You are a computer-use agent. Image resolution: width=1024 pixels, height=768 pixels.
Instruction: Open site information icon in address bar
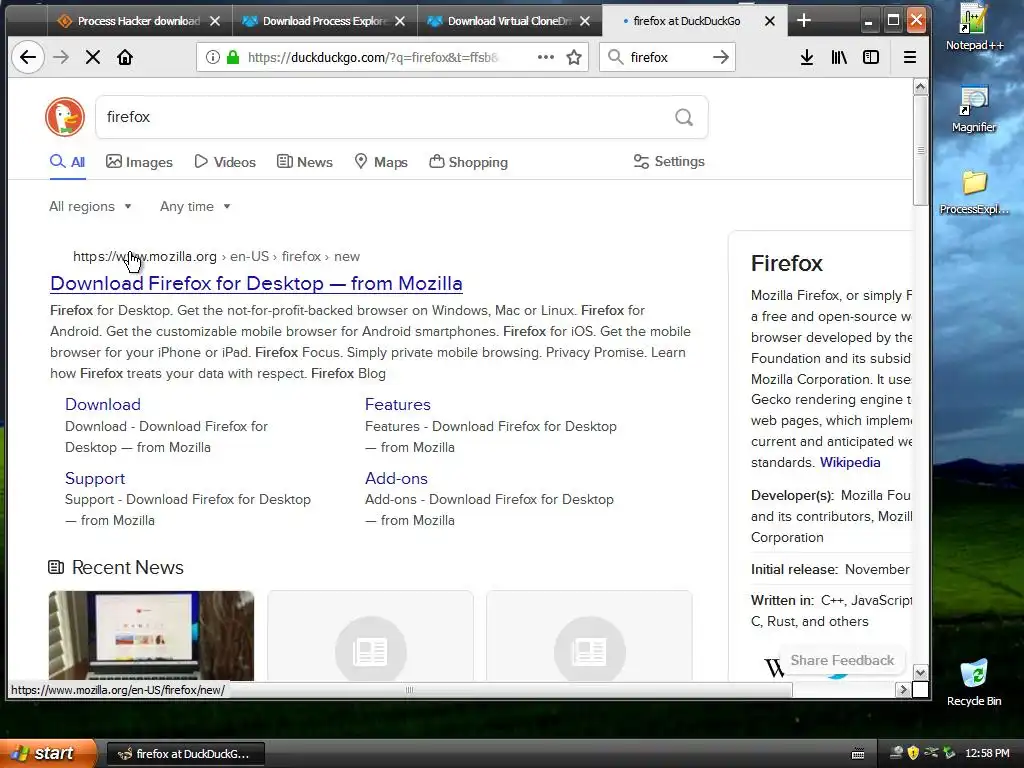click(213, 57)
